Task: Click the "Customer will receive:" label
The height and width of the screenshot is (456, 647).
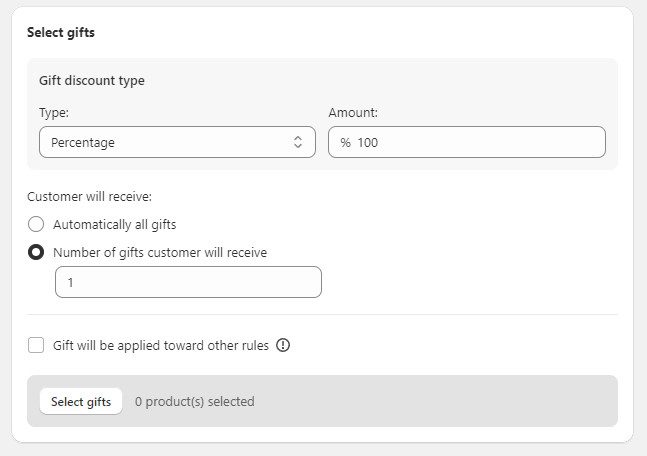Action: click(x=89, y=196)
